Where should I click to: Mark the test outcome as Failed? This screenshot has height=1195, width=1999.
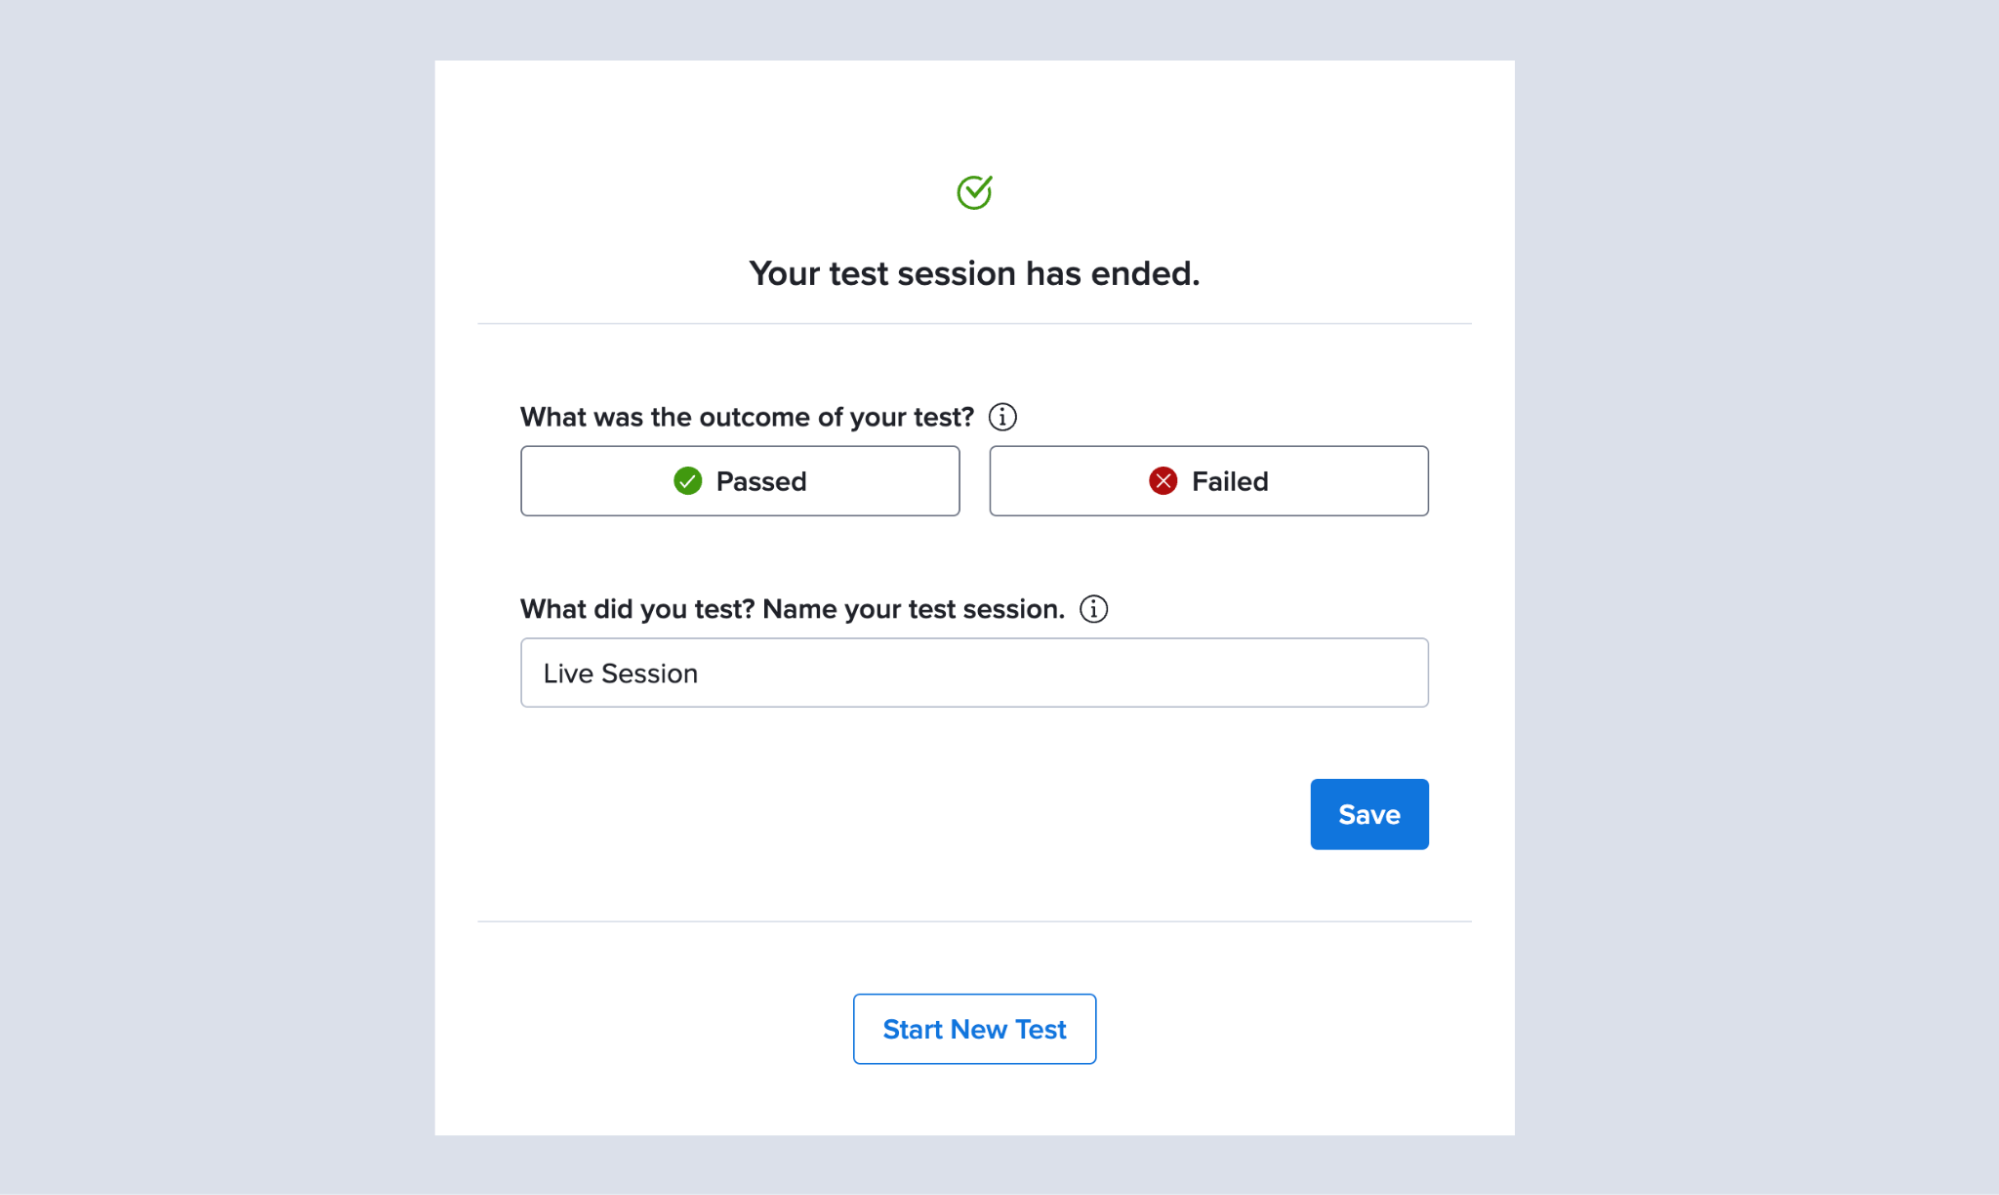pos(1208,481)
